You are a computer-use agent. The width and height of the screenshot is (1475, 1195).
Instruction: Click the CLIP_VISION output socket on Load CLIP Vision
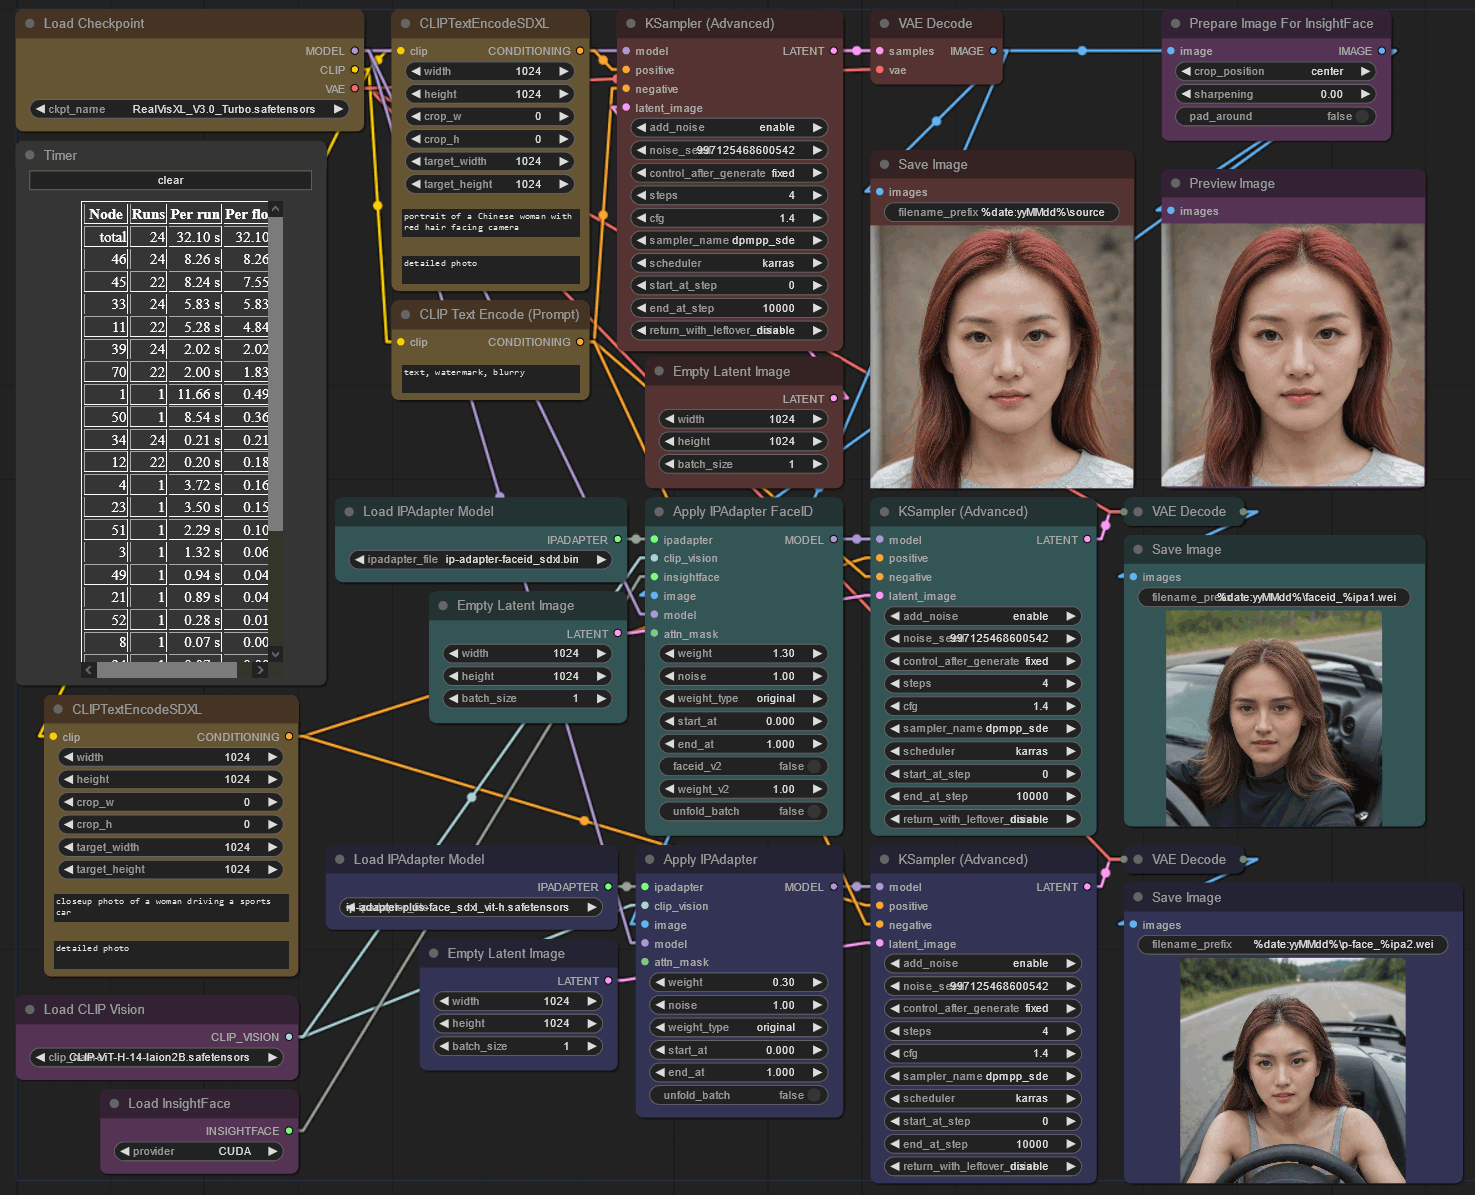click(289, 1037)
